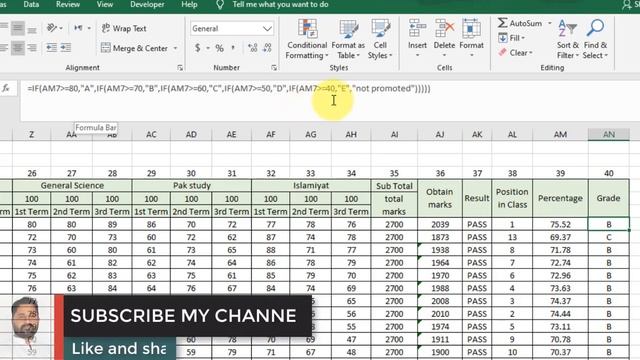Click Decrease Decimal icon
The width and height of the screenshot is (640, 360).
[x=267, y=48]
